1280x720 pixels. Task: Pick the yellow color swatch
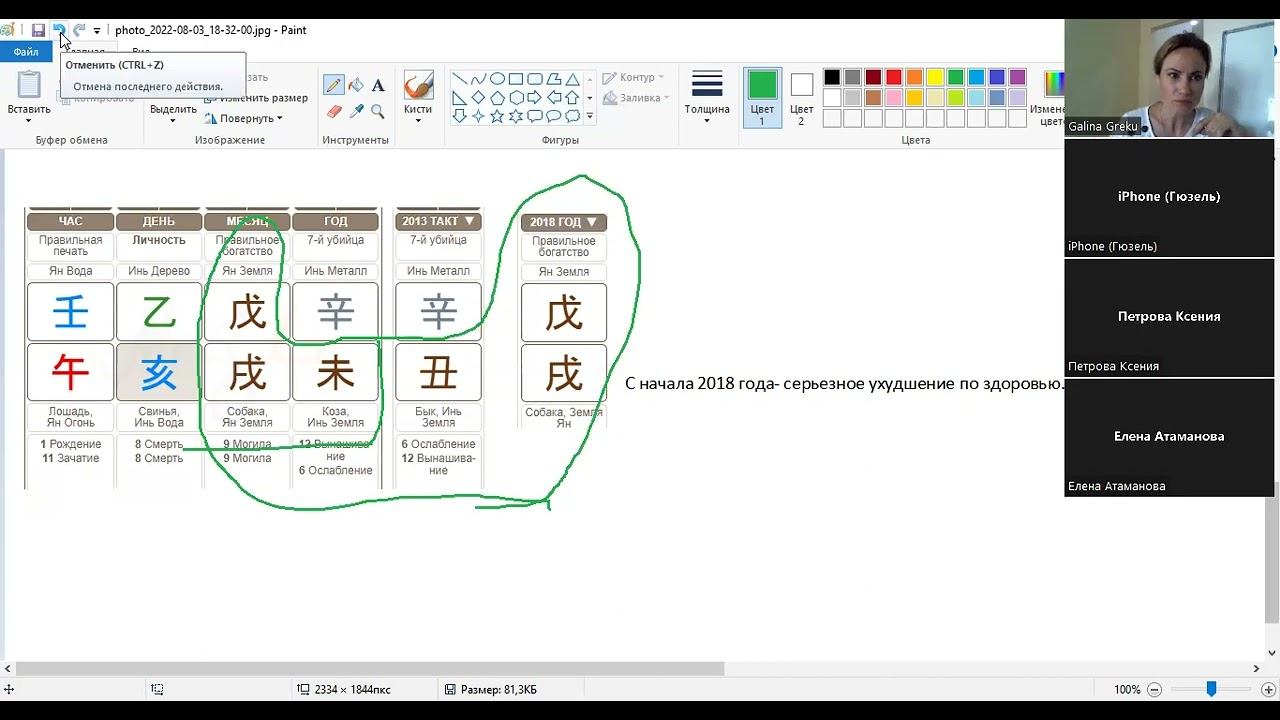point(935,77)
